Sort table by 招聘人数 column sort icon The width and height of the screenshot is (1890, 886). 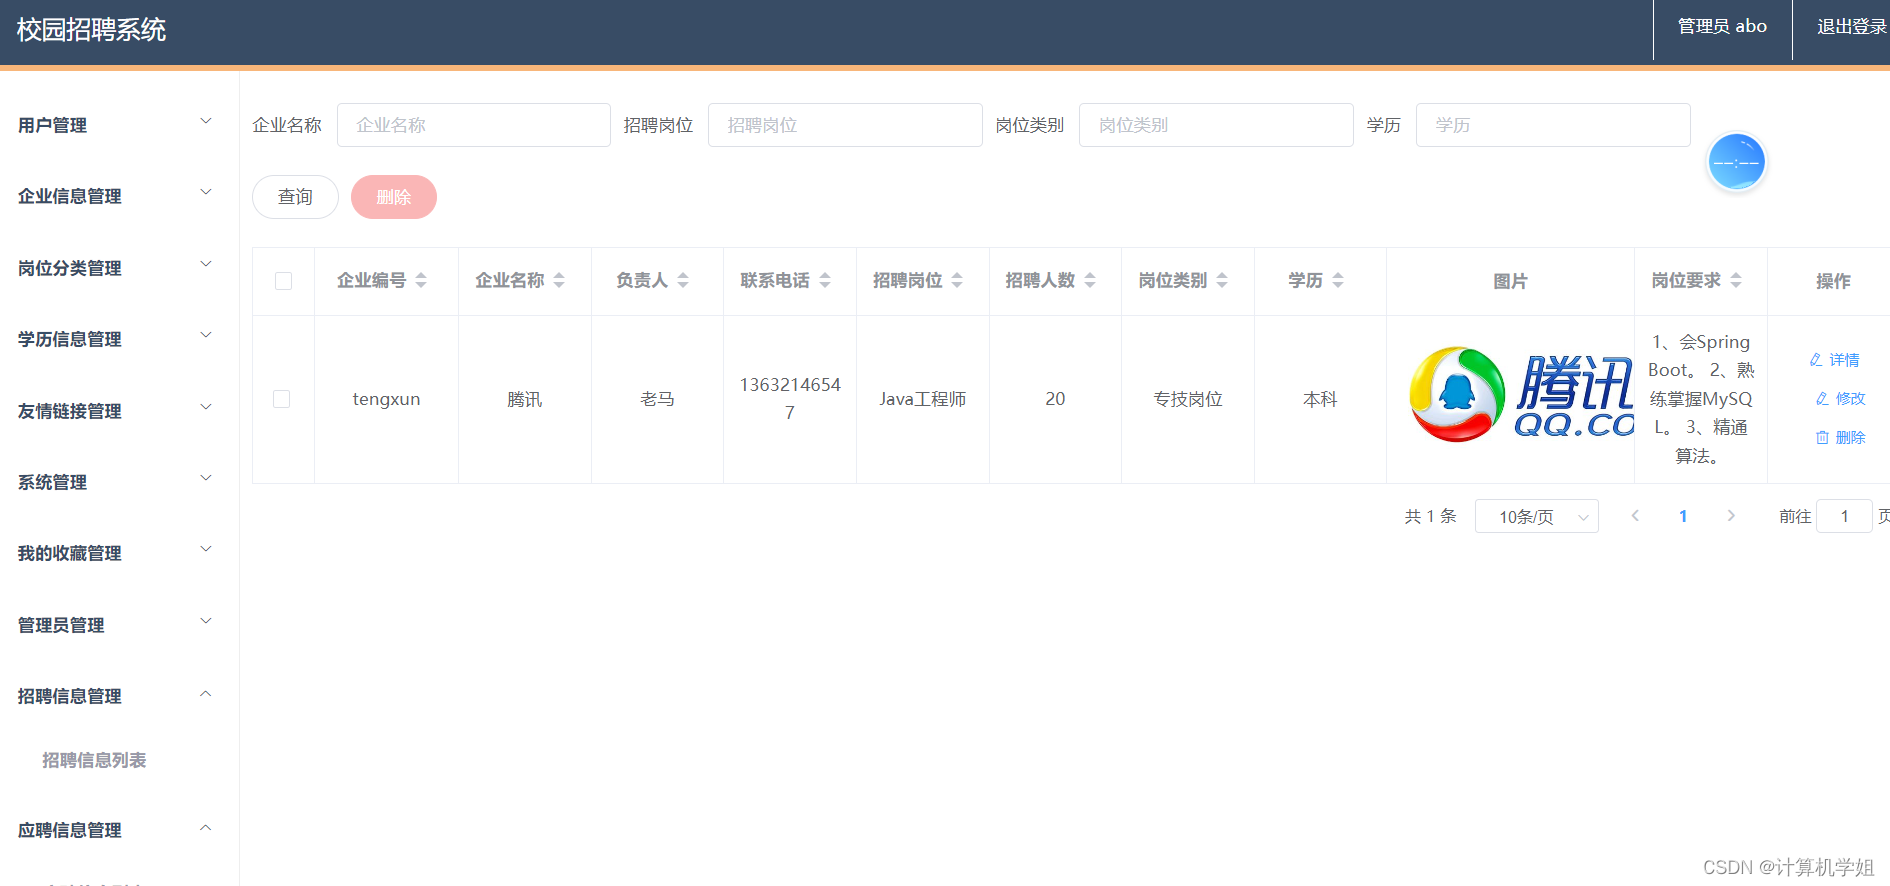pyautogui.click(x=1090, y=281)
